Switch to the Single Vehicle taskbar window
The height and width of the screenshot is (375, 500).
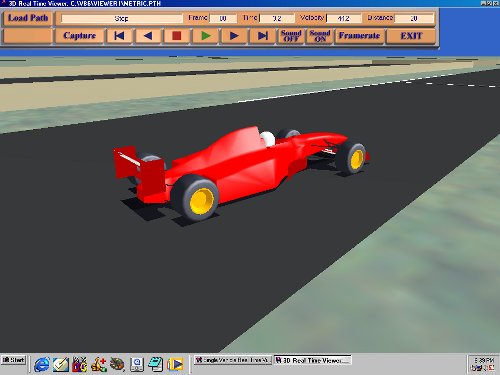233,360
